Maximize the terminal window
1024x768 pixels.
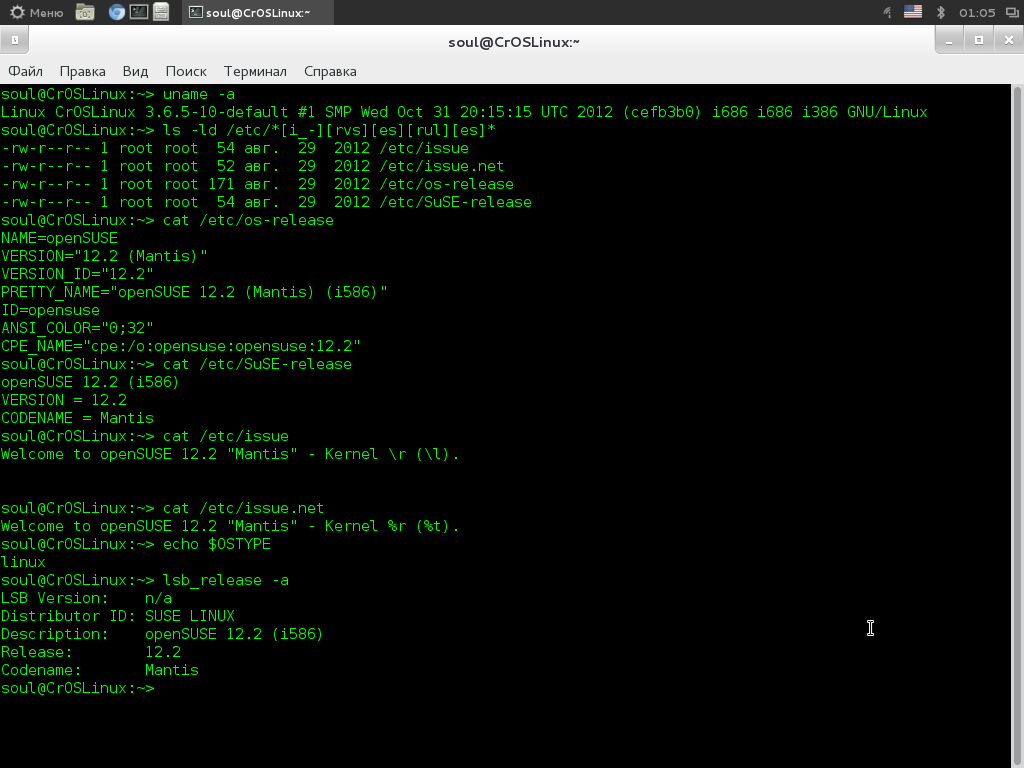(978, 40)
